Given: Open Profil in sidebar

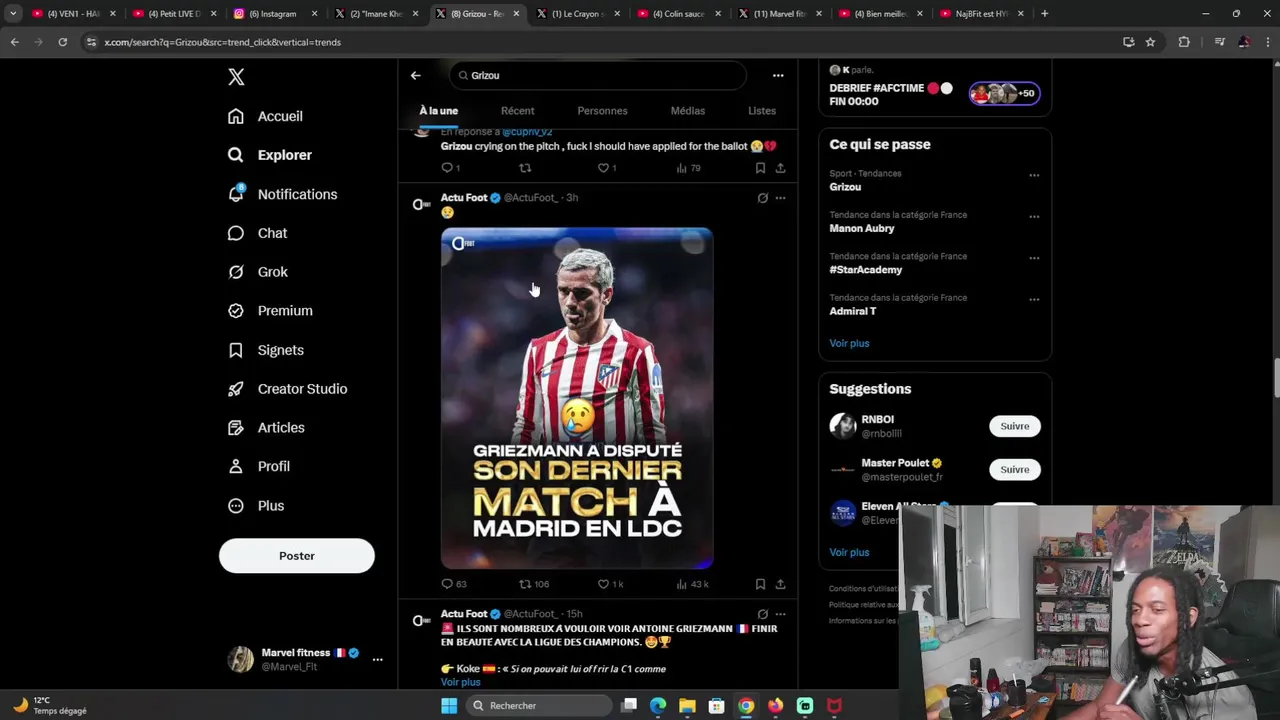Looking at the screenshot, I should tap(258, 467).
